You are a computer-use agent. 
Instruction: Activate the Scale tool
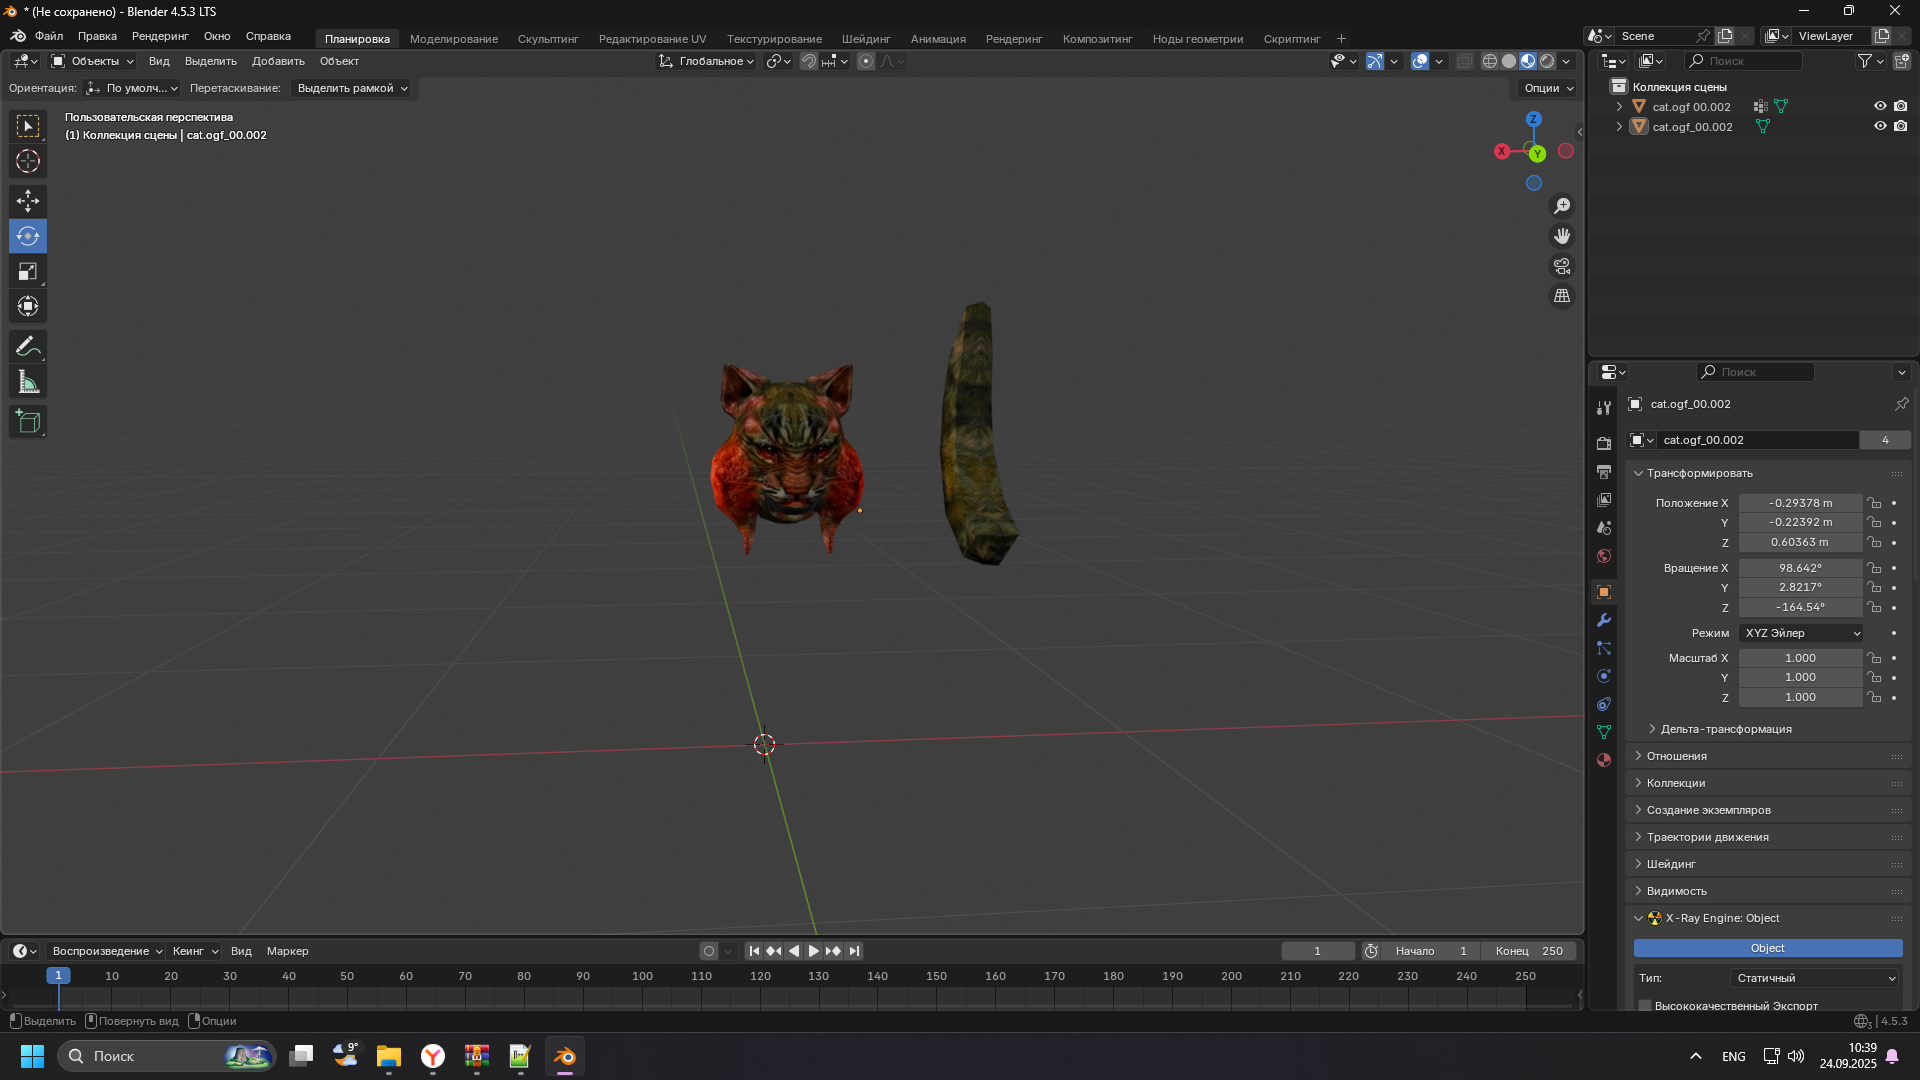(x=28, y=271)
